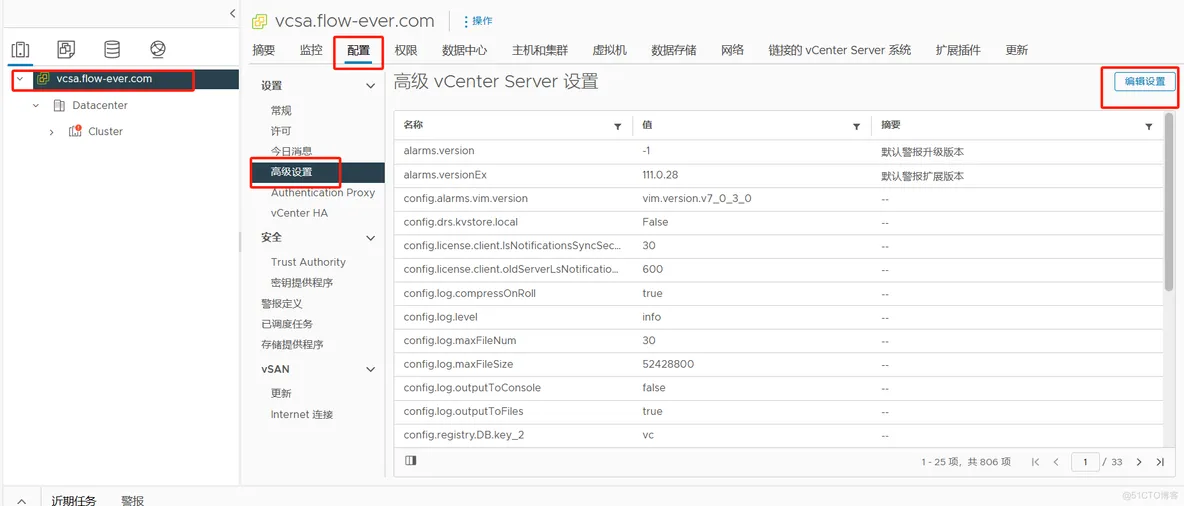Click the 编辑设置 button
The height and width of the screenshot is (506, 1184).
click(1145, 82)
